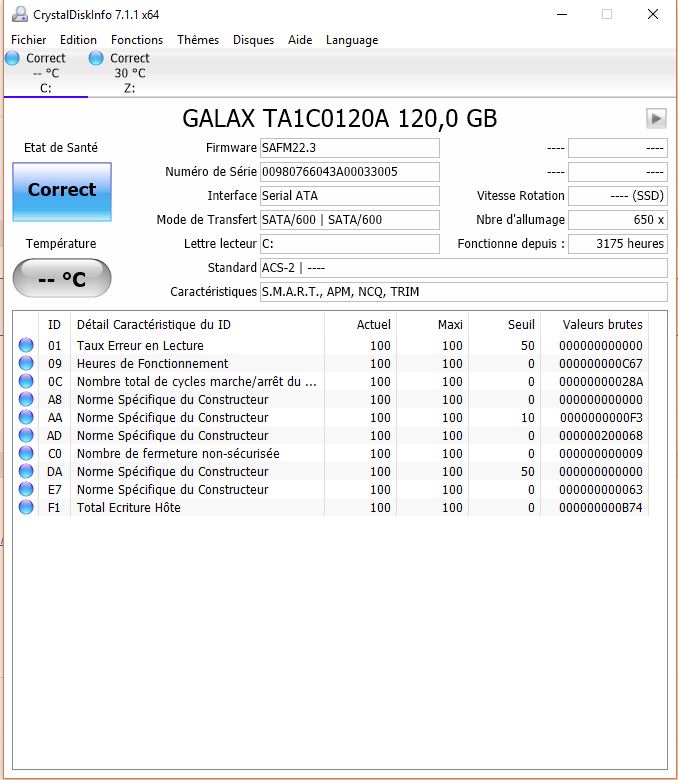Open the Language menu

pyautogui.click(x=352, y=40)
